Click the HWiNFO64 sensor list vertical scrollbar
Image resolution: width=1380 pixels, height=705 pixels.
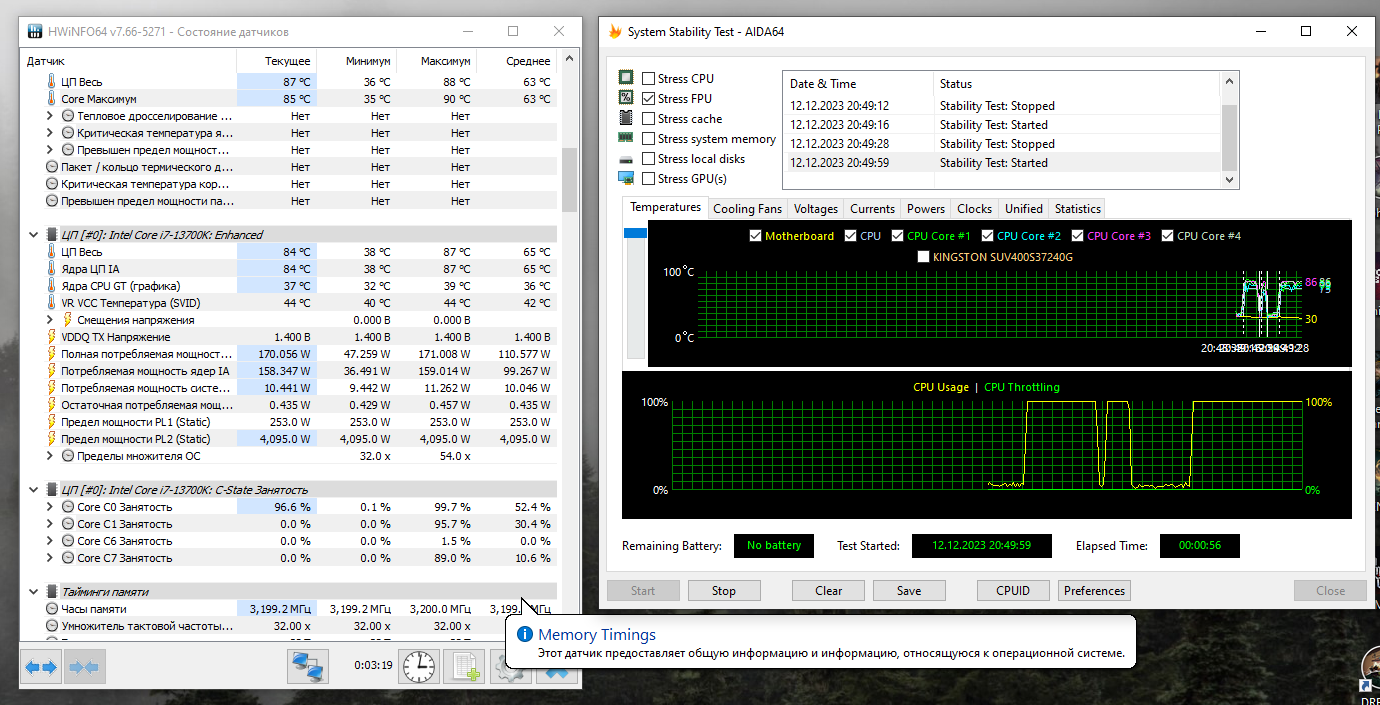(569, 180)
